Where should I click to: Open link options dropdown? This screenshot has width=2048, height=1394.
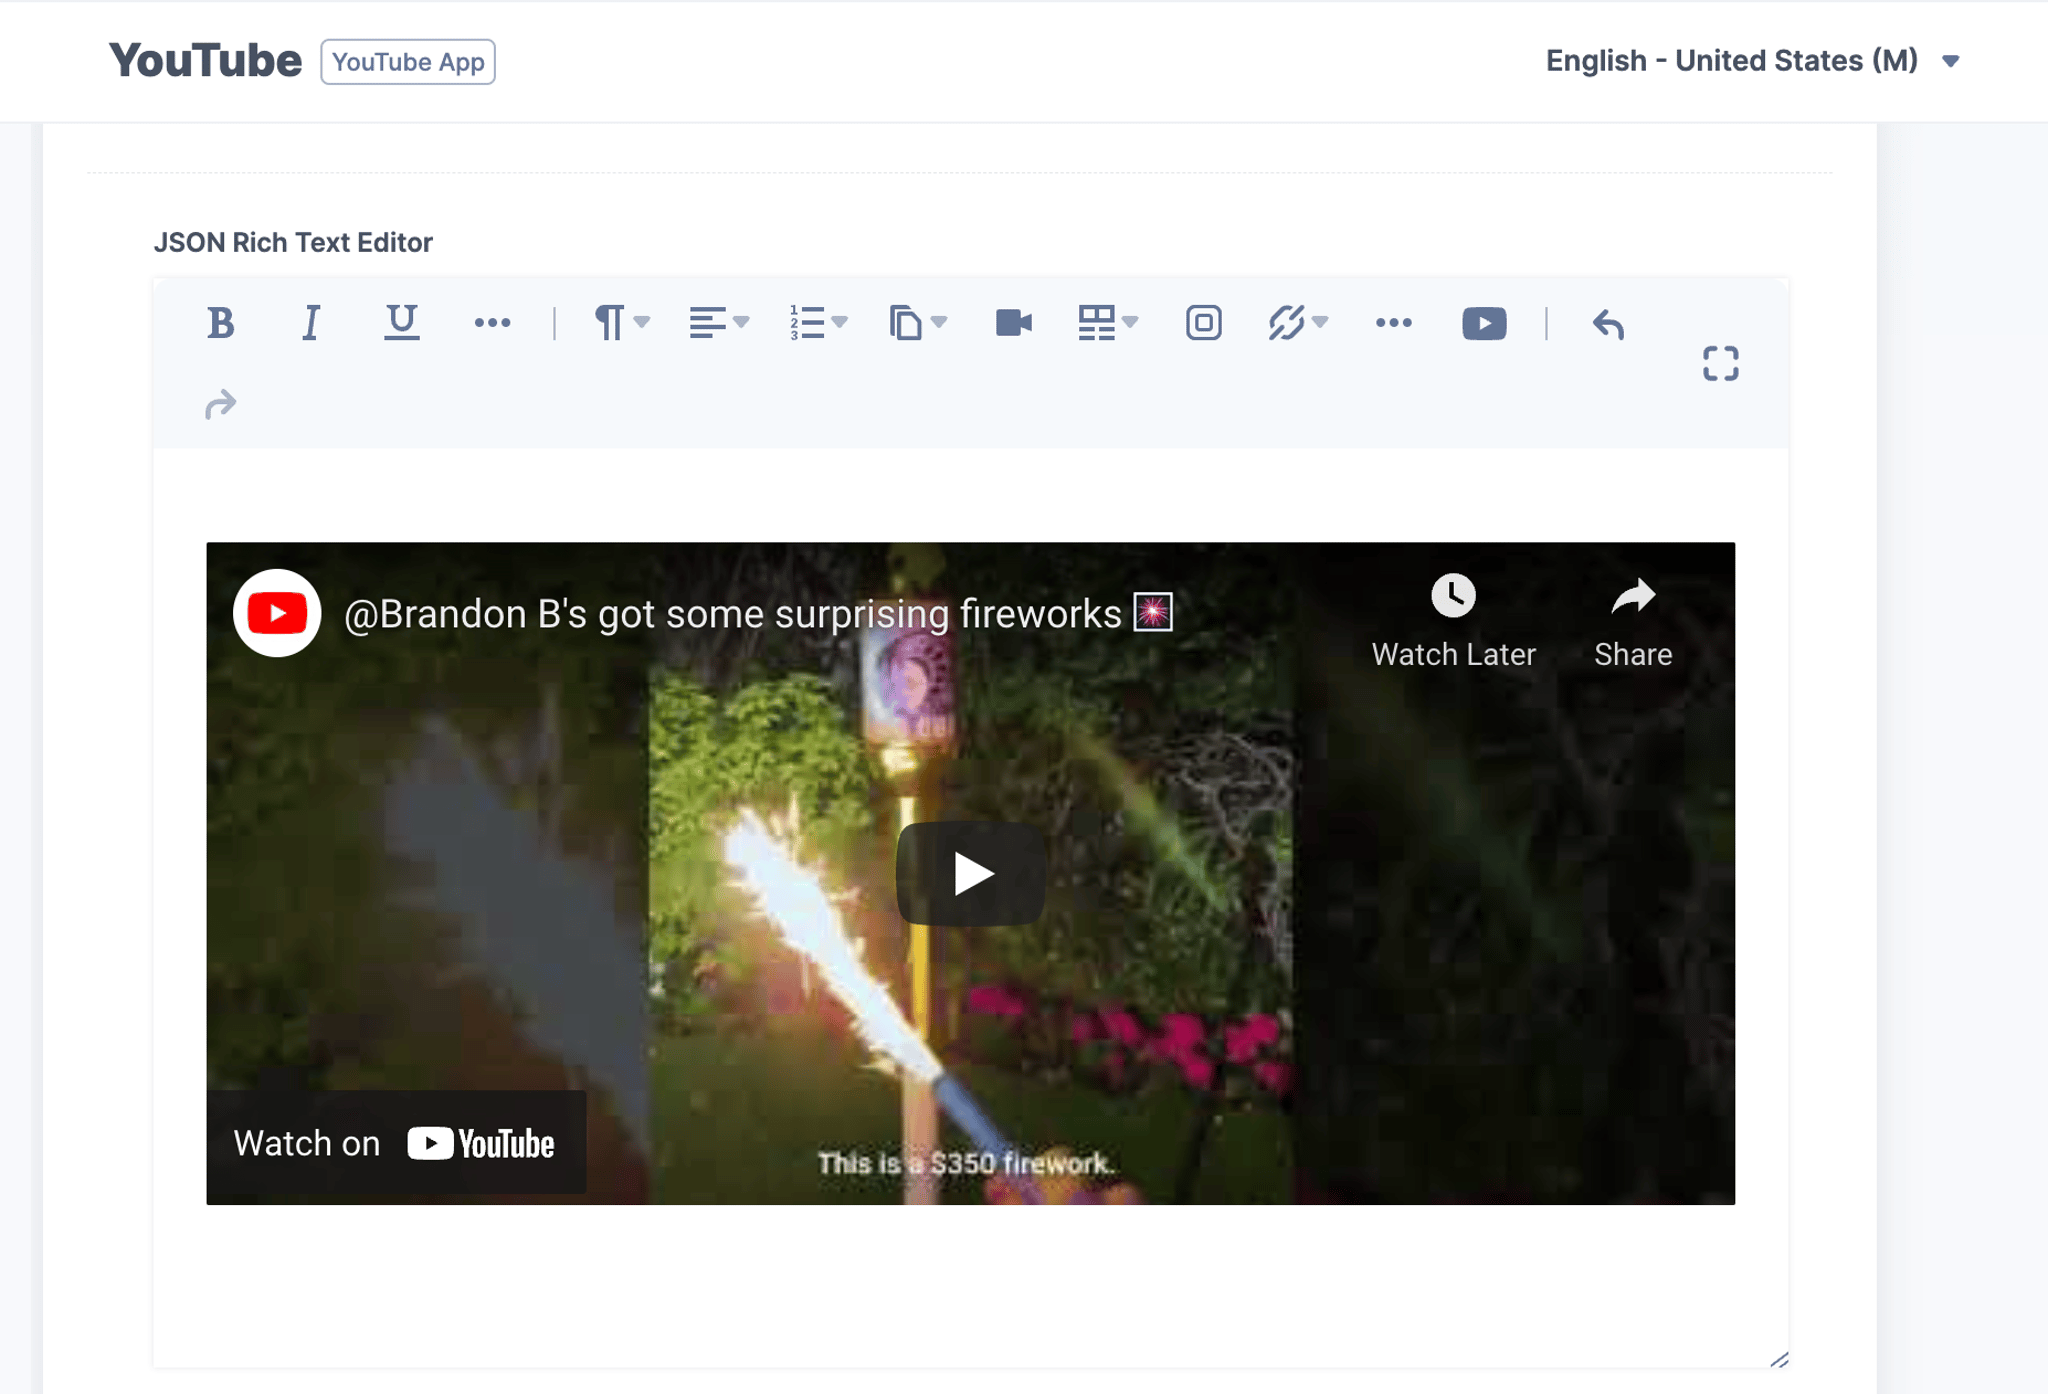(1297, 323)
